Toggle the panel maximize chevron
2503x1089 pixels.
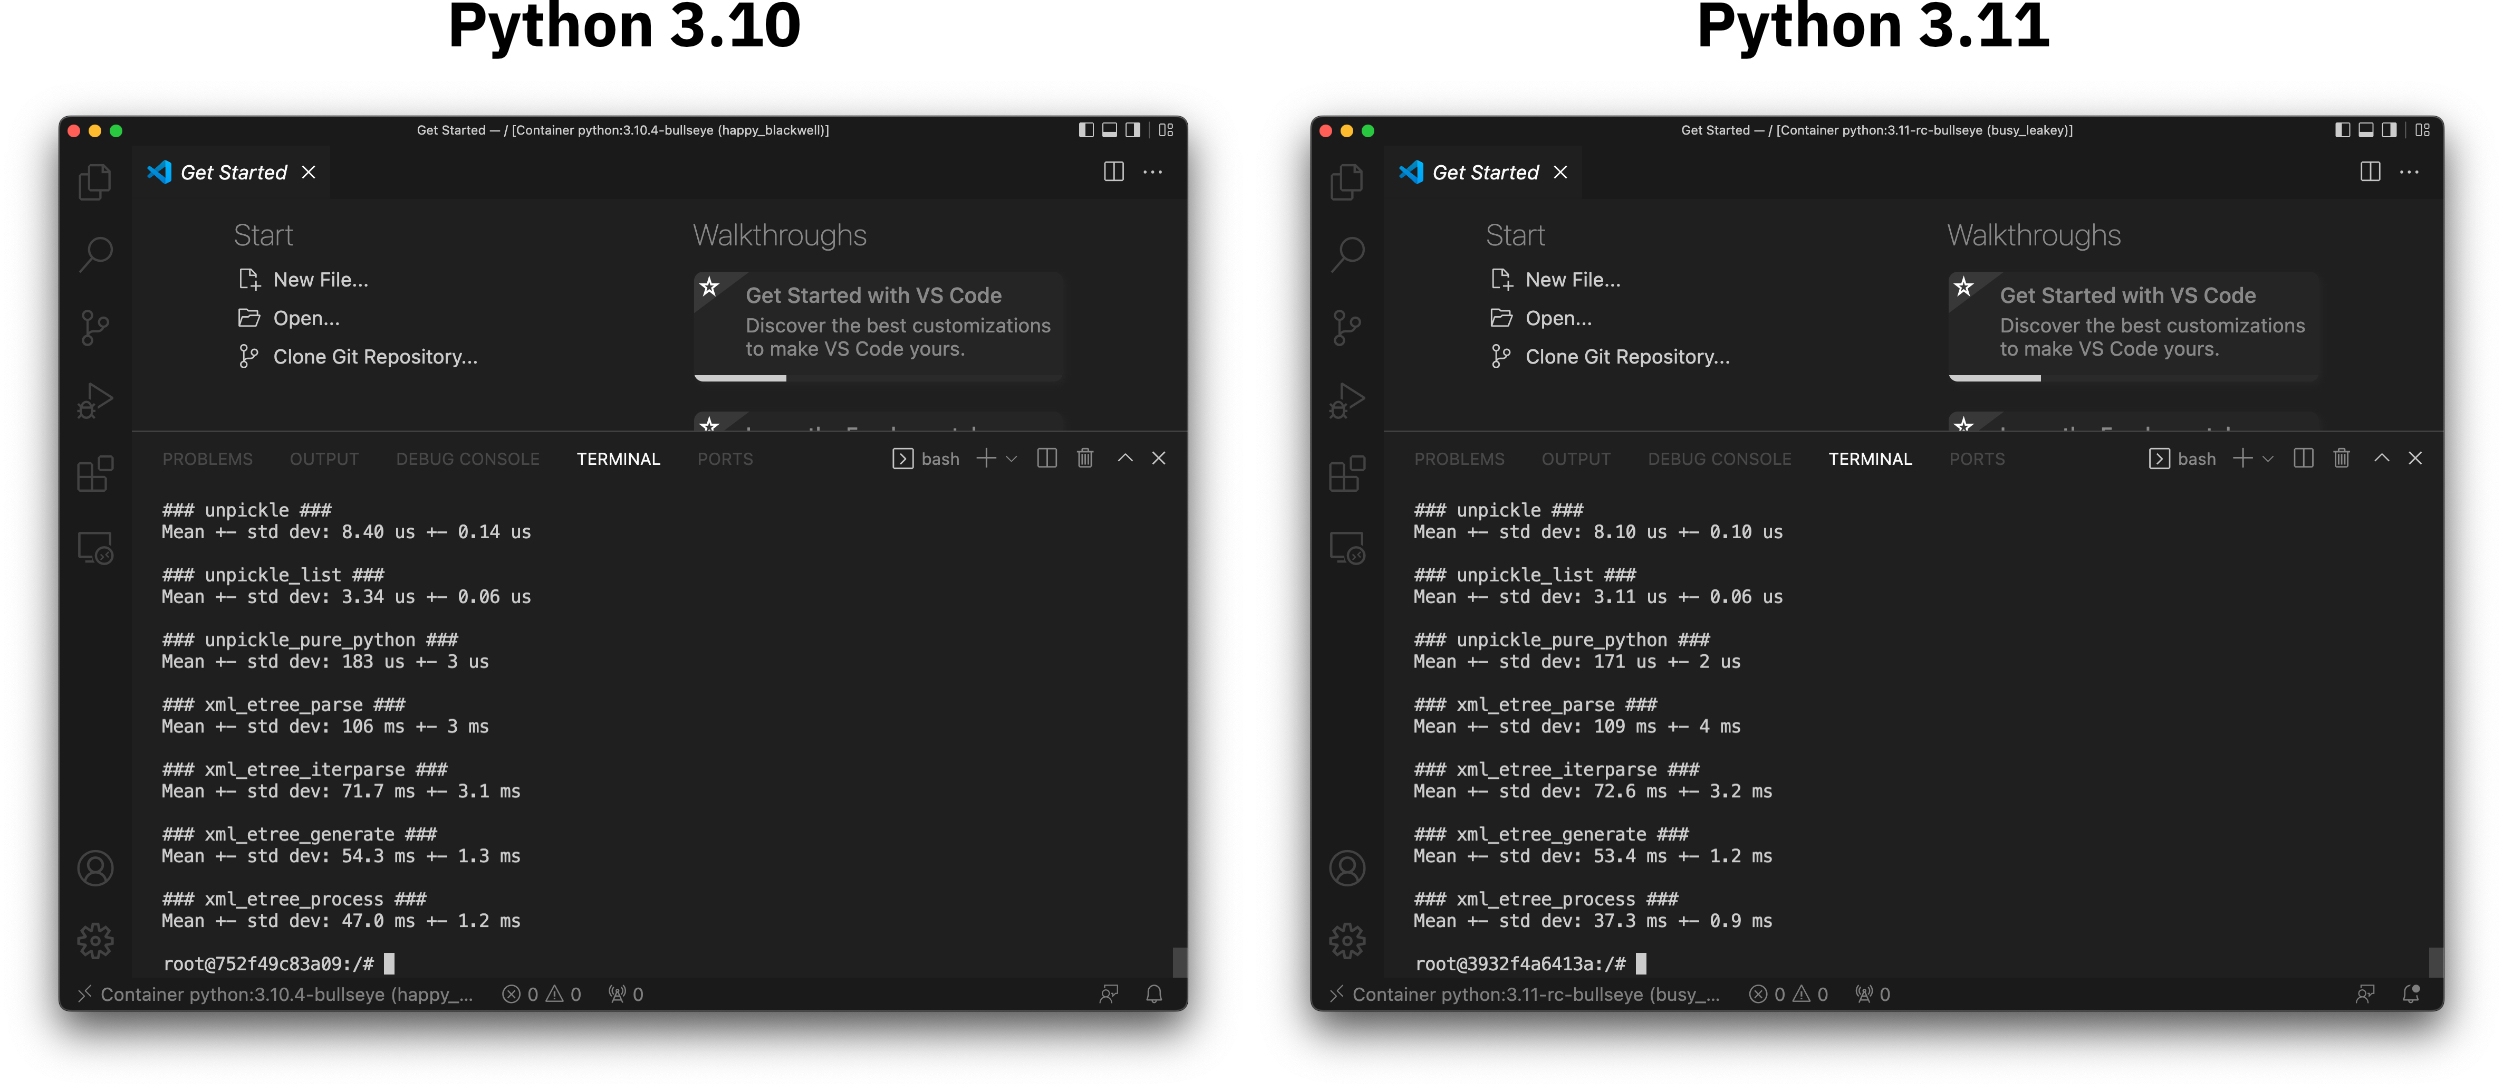click(1124, 458)
